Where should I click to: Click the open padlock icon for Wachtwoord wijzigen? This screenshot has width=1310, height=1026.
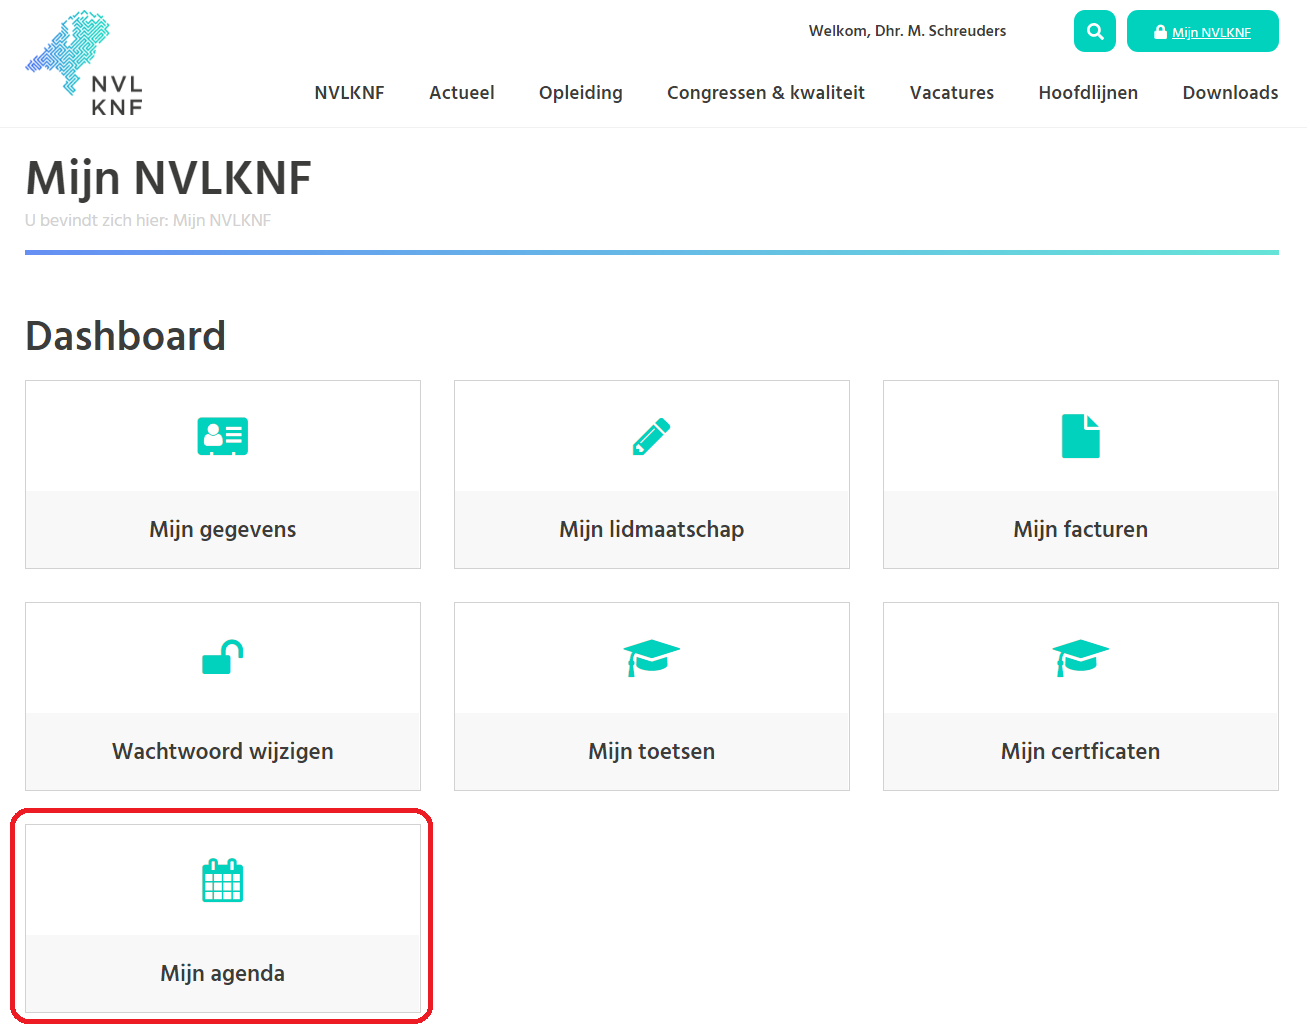223,657
